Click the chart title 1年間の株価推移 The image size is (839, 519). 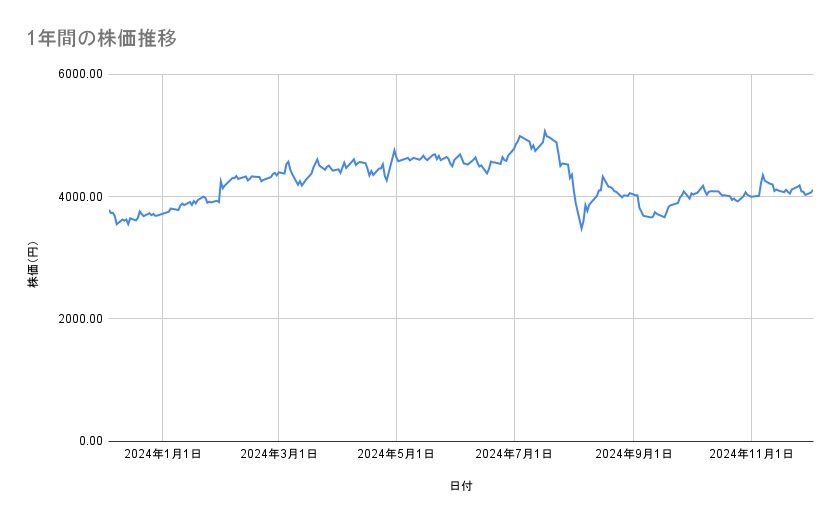(x=103, y=39)
